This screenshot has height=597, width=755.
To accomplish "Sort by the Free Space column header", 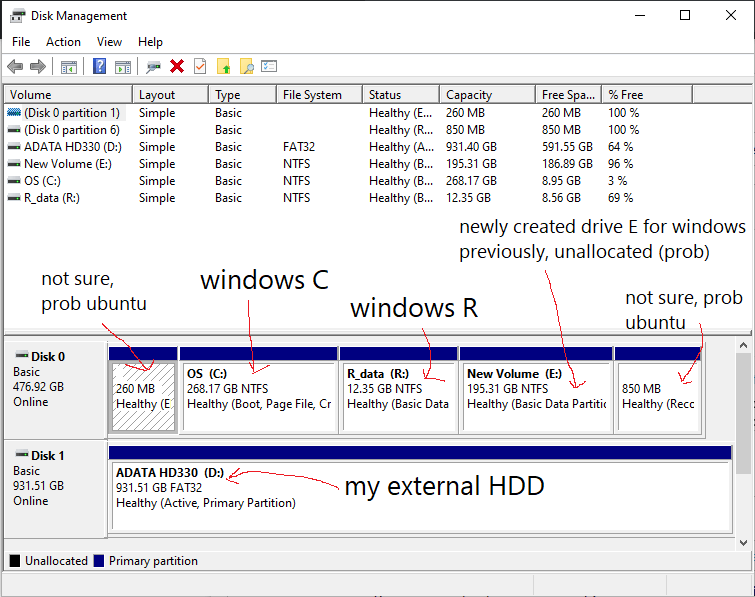I will [569, 95].
